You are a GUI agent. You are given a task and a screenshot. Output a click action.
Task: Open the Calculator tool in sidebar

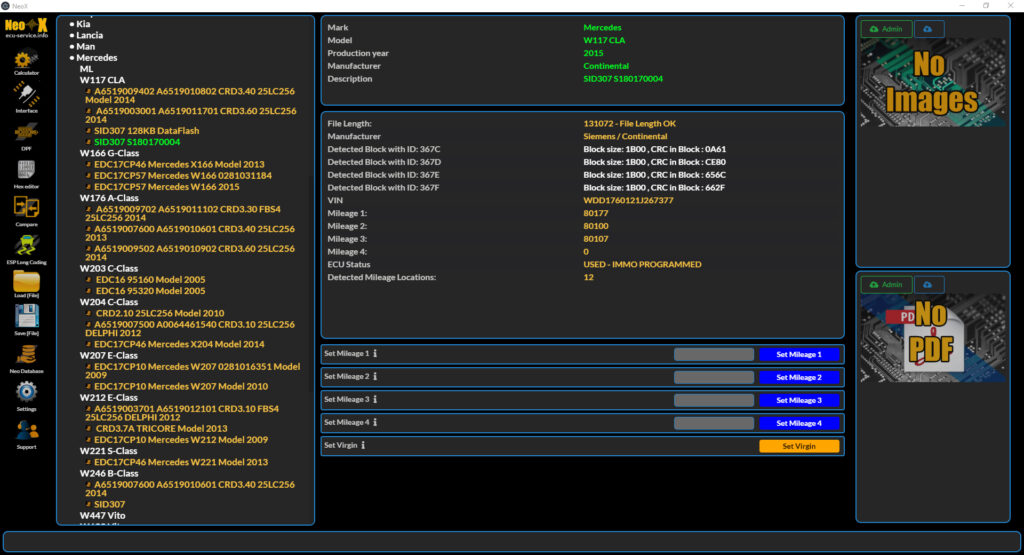tap(26, 60)
